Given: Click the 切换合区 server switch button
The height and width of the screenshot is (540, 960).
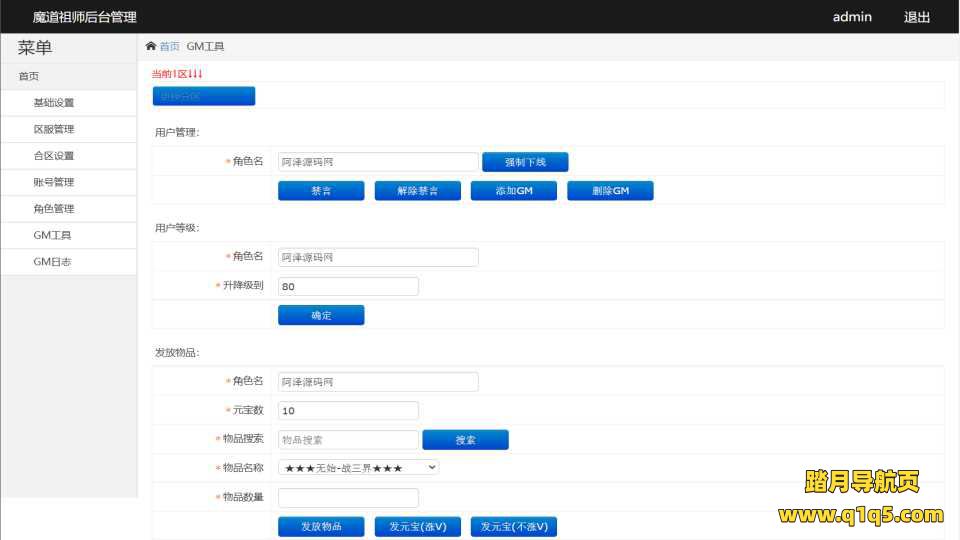Looking at the screenshot, I should [x=204, y=96].
